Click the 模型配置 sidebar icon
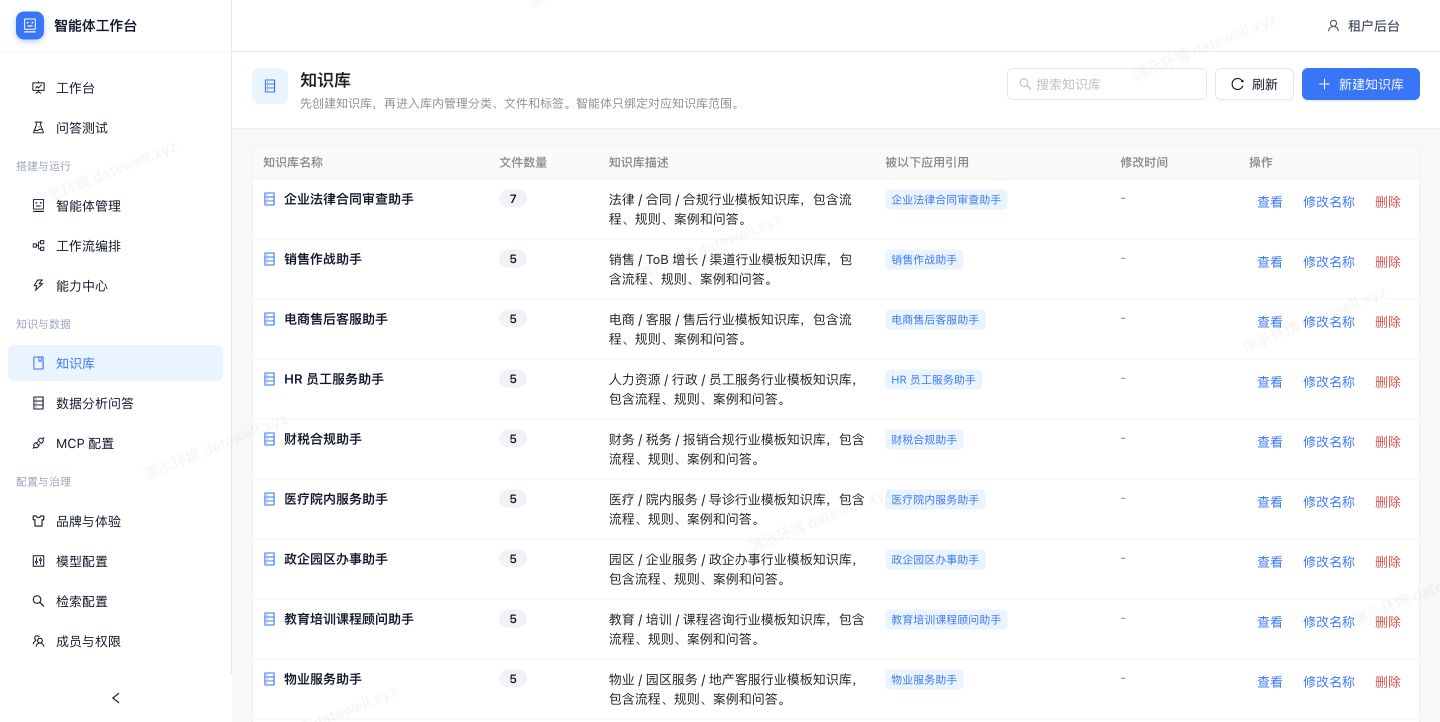This screenshot has width=1440, height=722. (39, 561)
